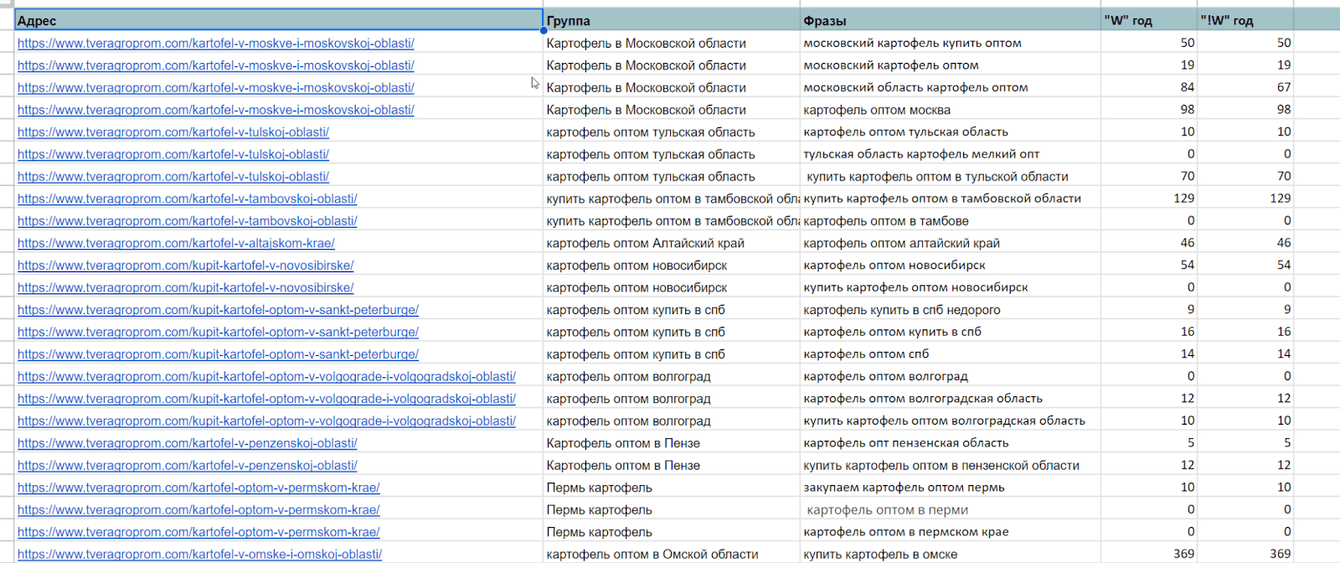This screenshot has height=563, width=1340.
Task: Select phrase 'закупаем картофель оптом пермь'
Action: tap(905, 487)
